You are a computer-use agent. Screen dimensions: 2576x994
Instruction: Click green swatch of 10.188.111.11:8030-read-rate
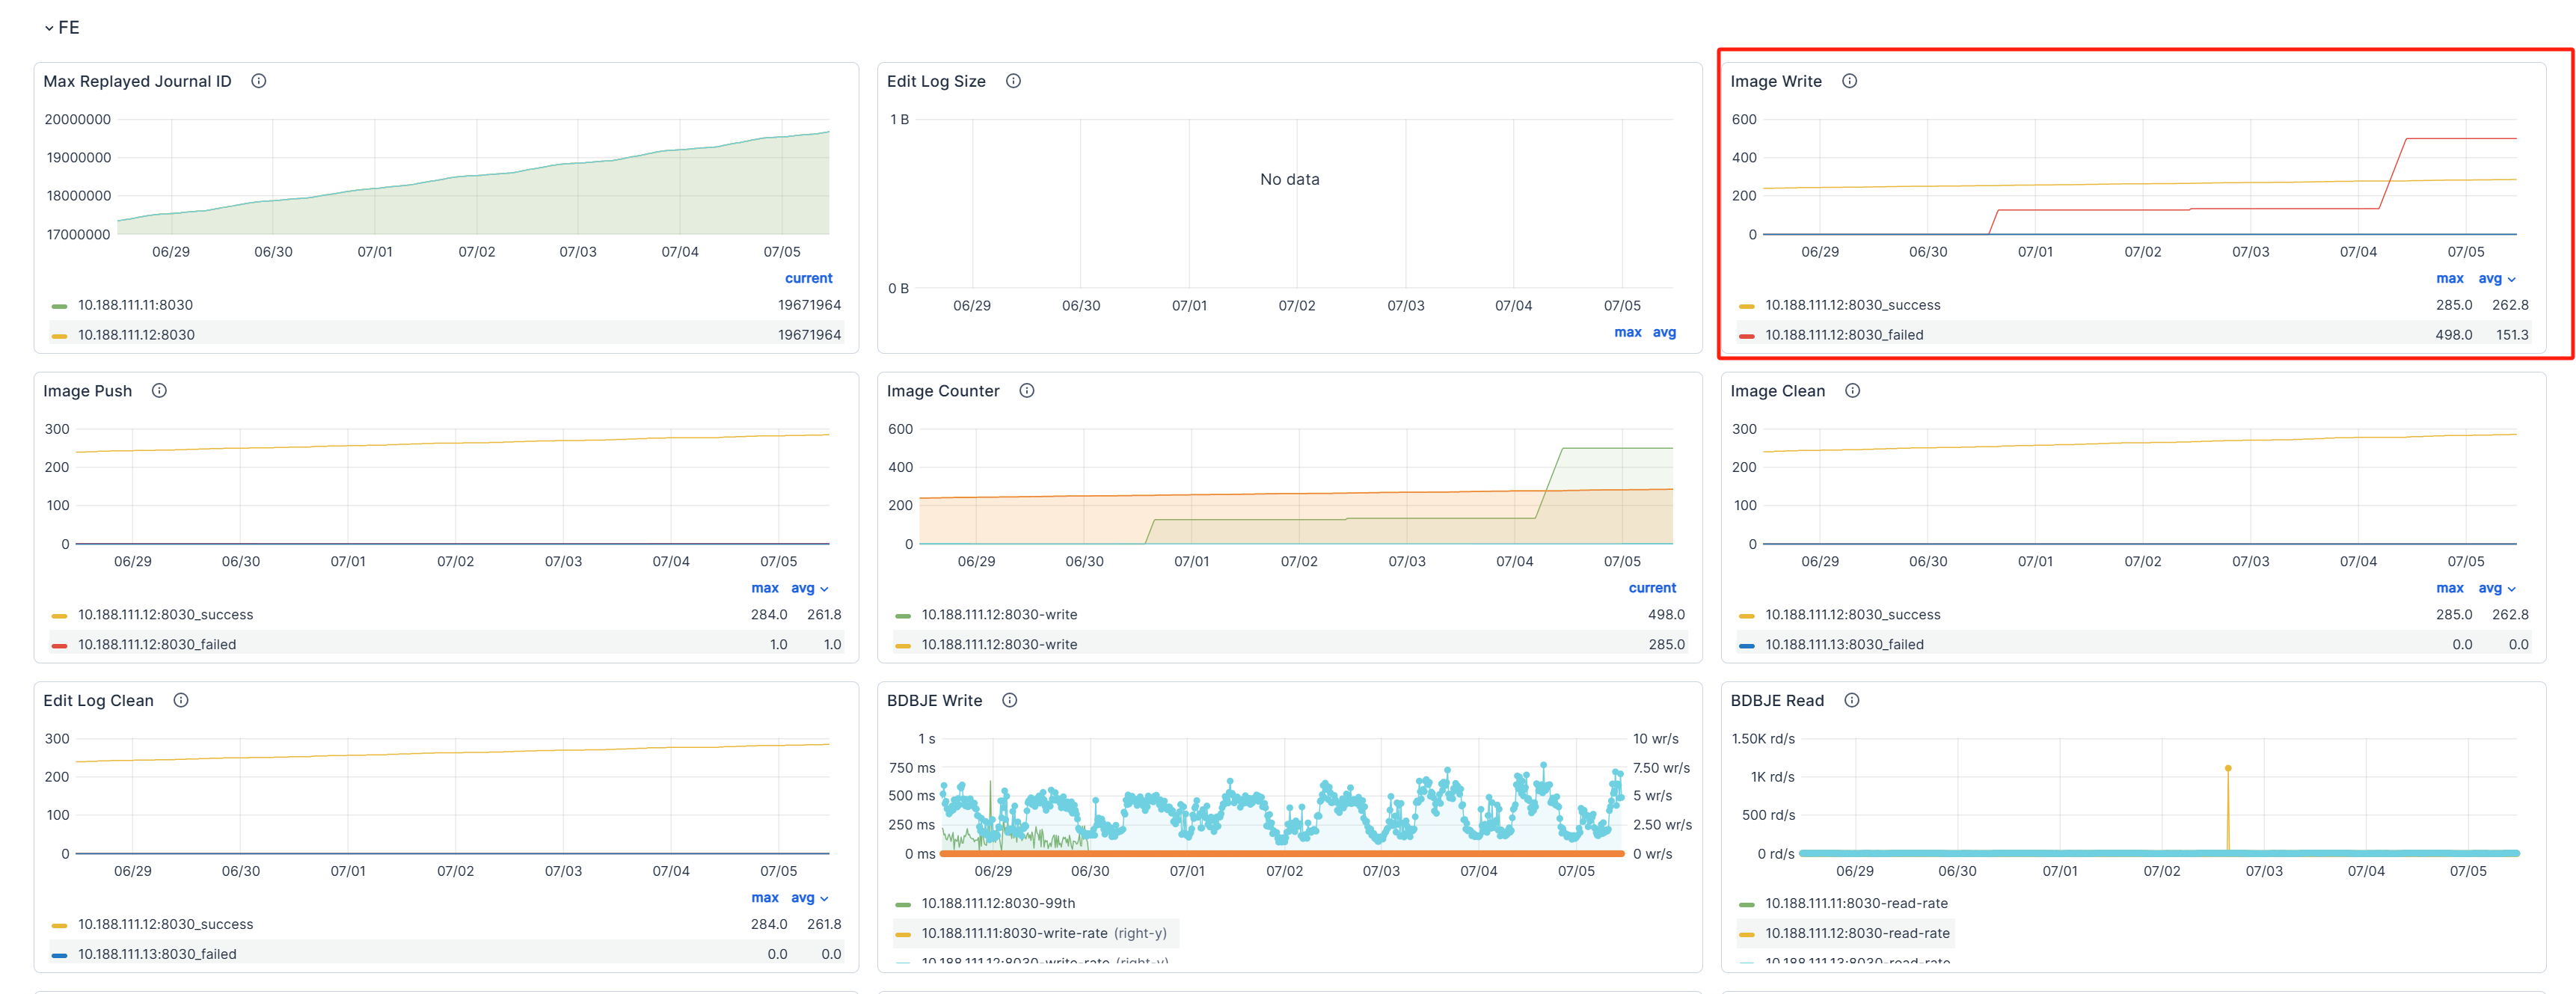click(1746, 904)
